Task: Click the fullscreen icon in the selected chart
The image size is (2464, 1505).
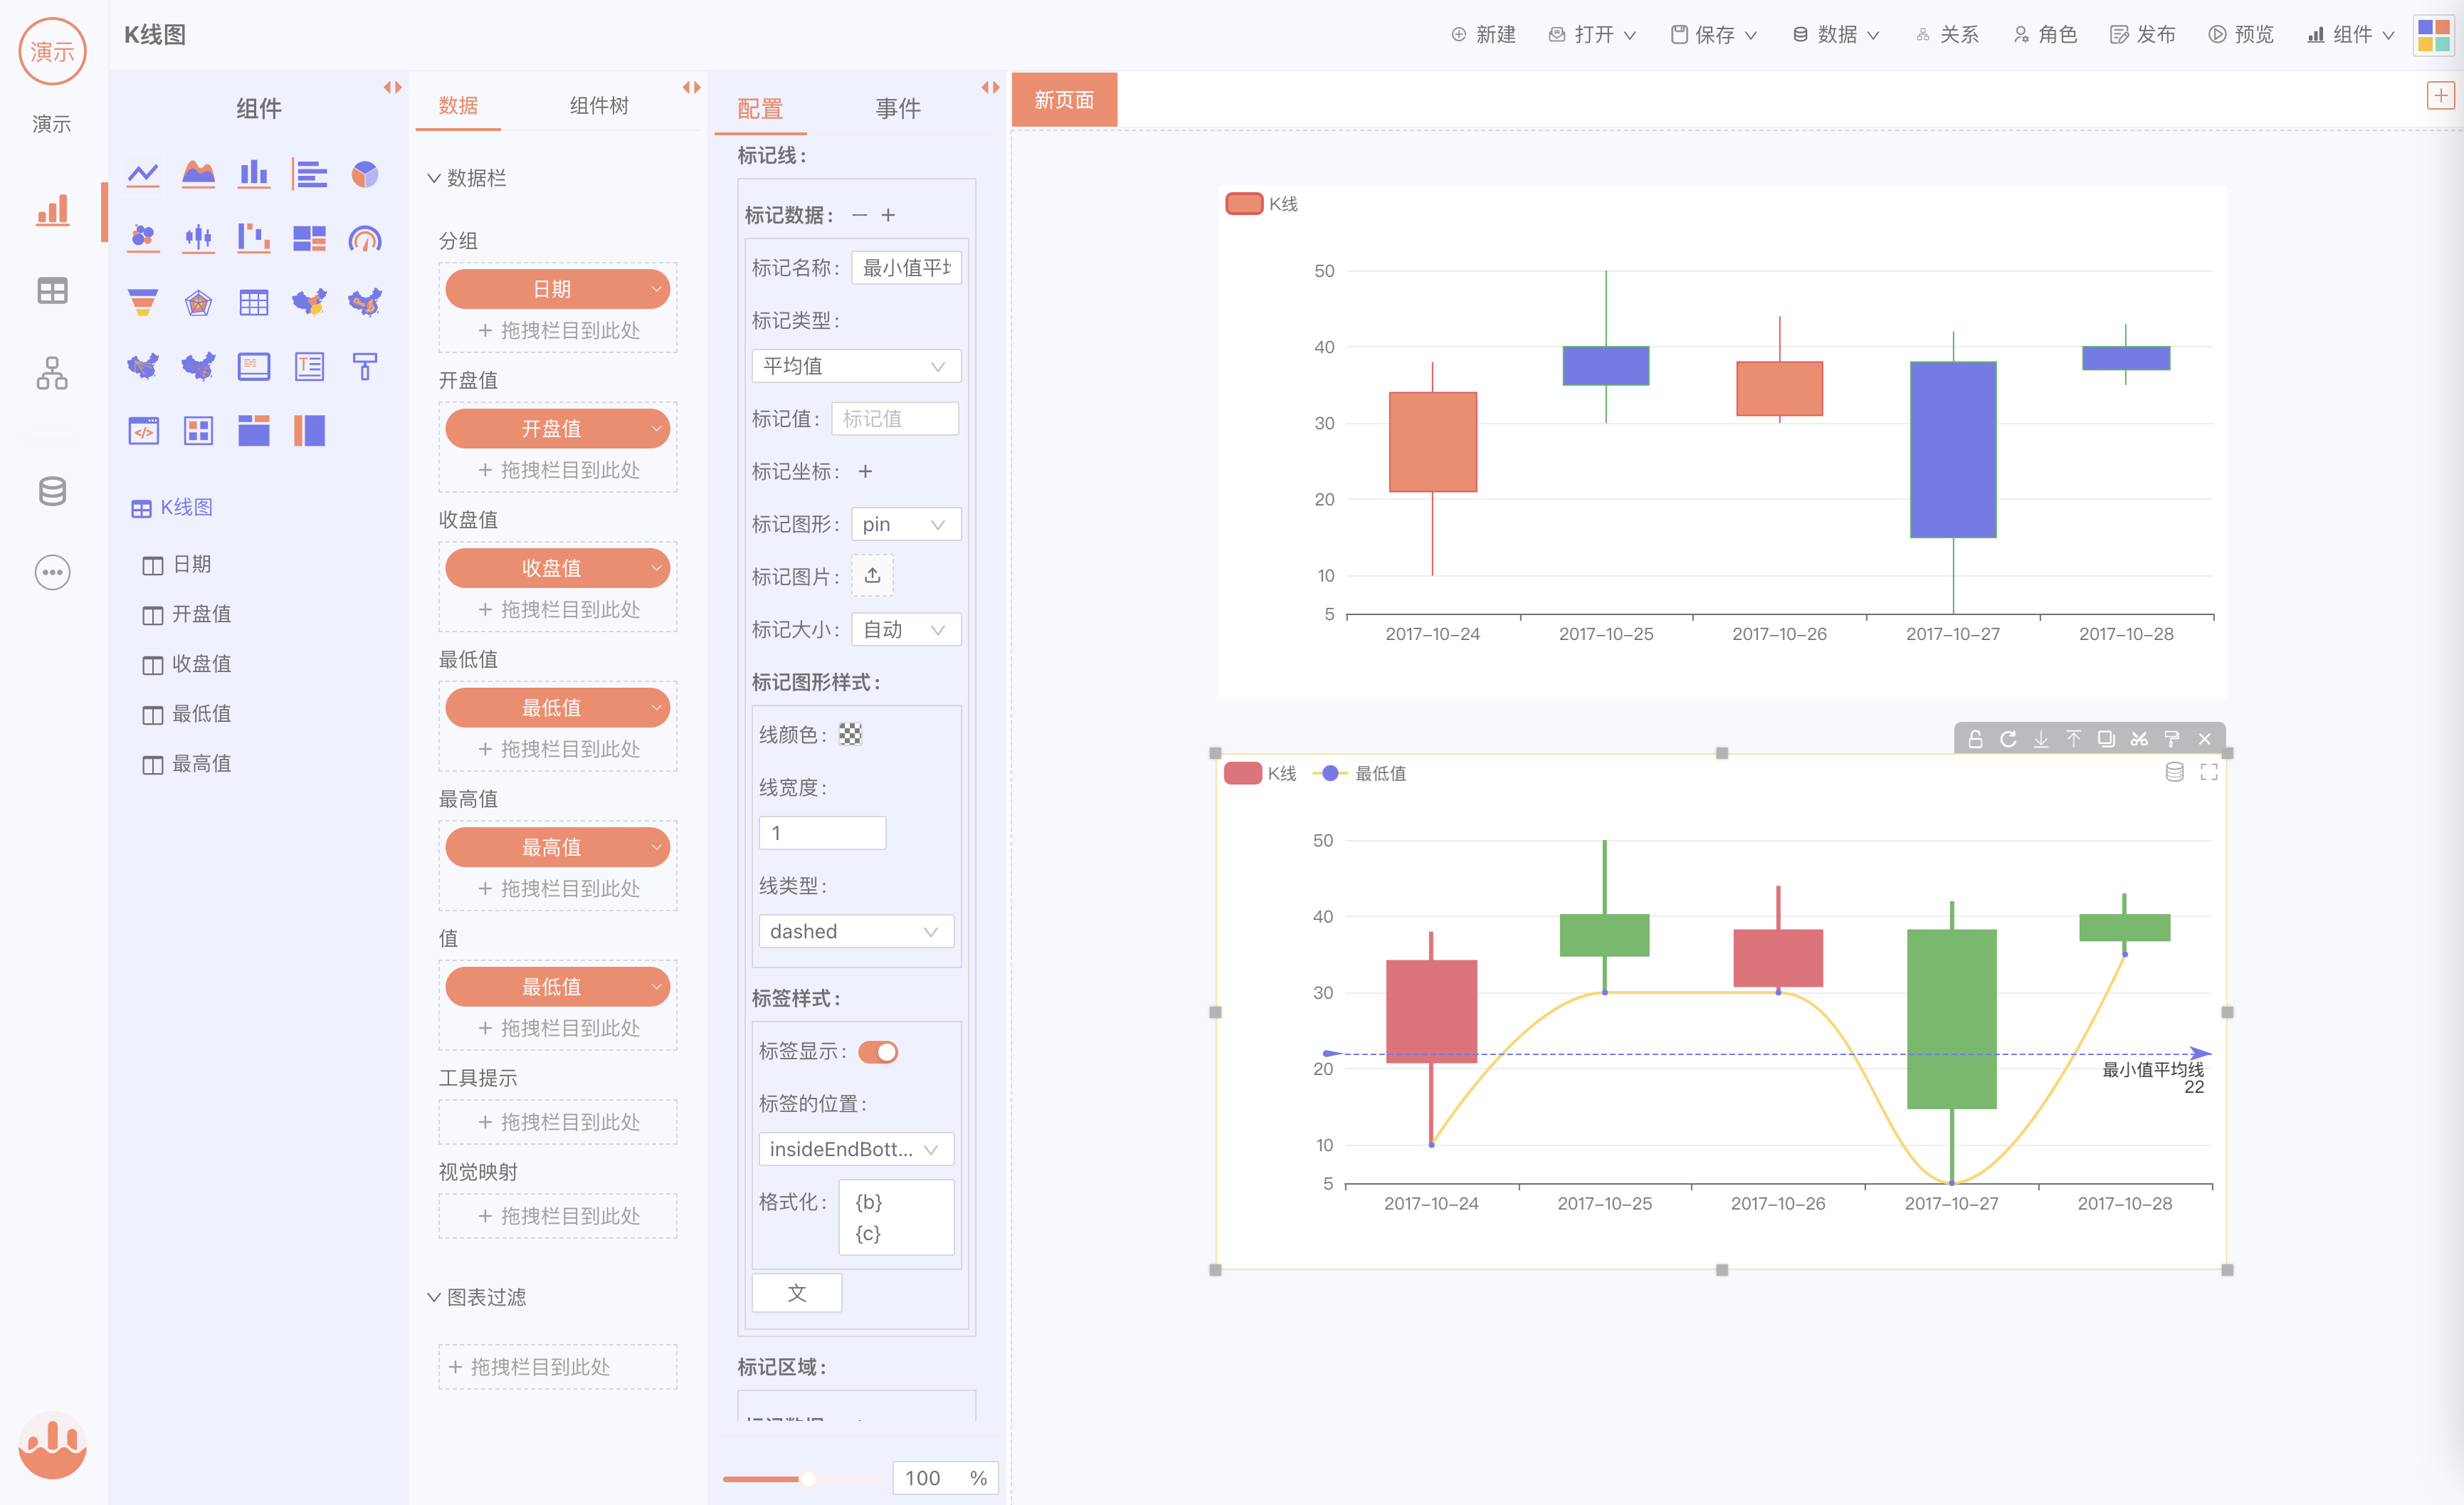Action: point(2209,772)
